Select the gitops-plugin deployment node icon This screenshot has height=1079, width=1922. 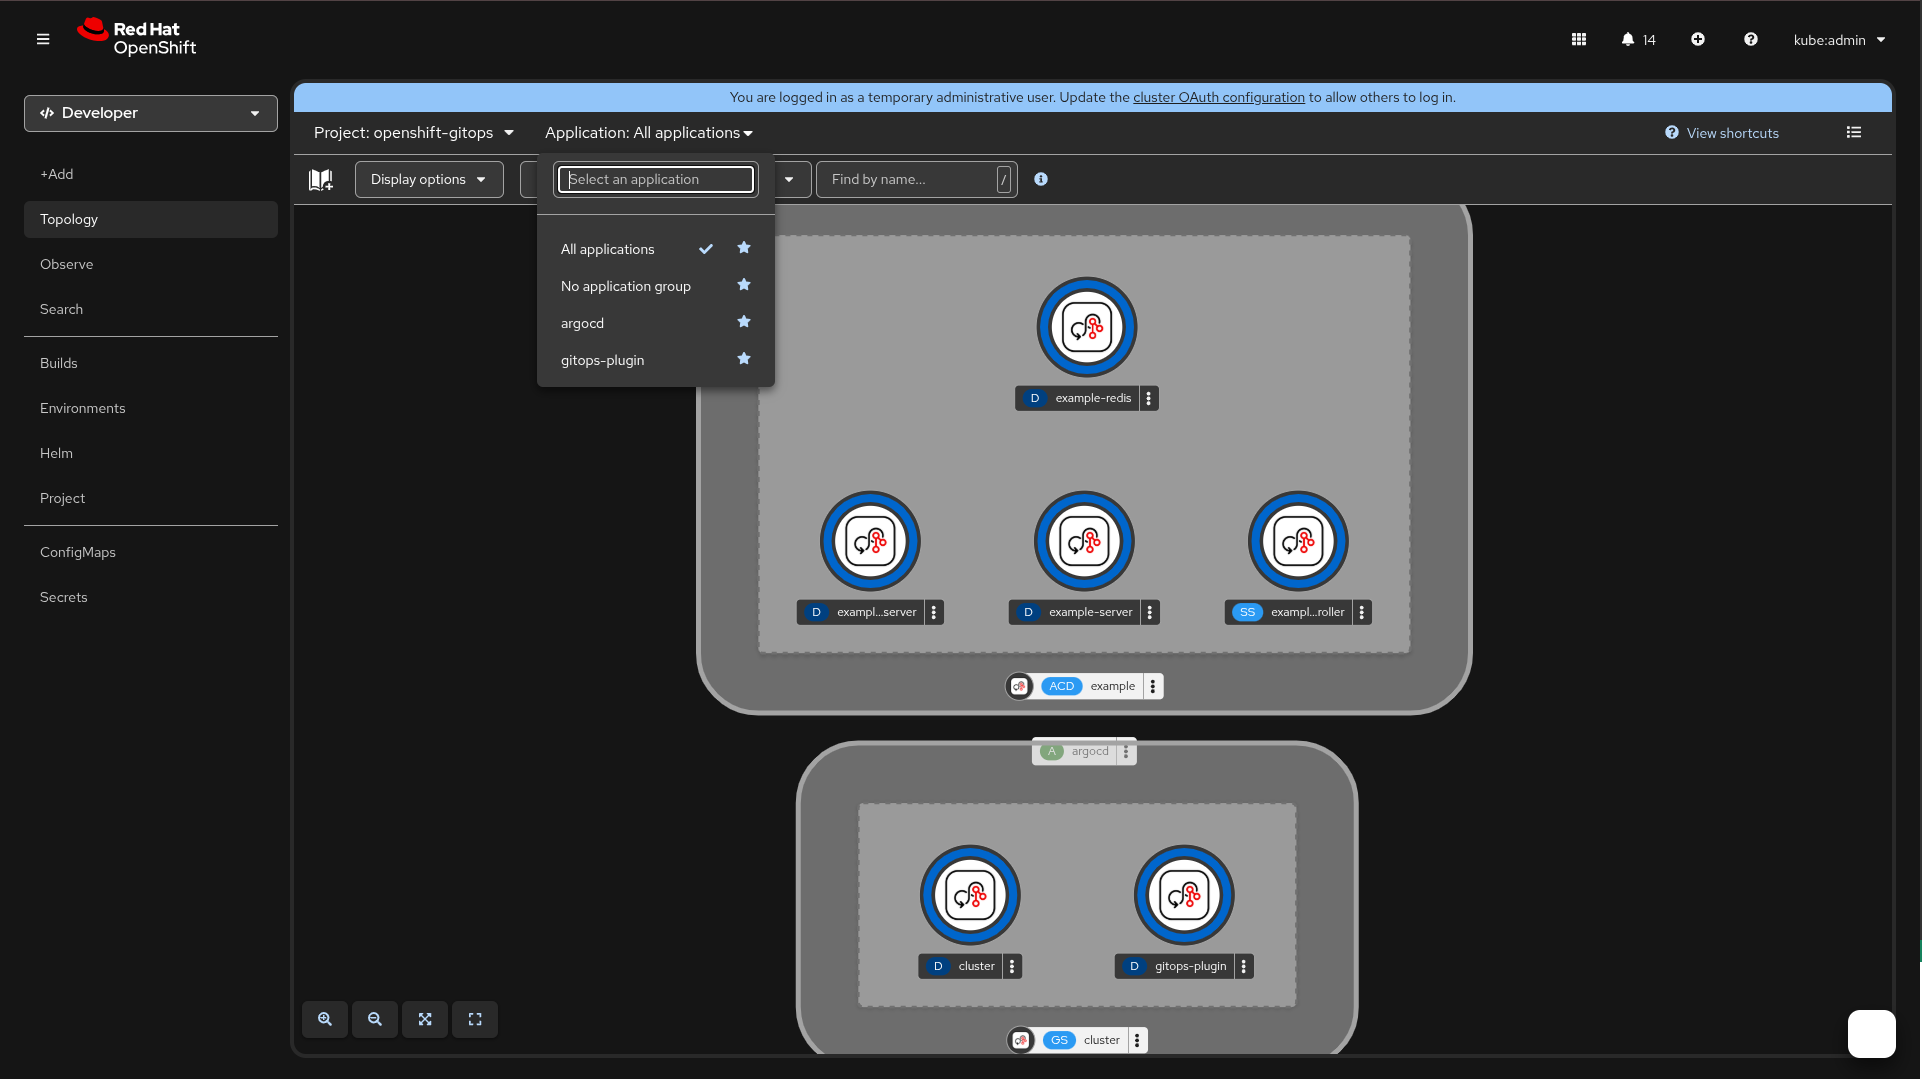(1184, 895)
